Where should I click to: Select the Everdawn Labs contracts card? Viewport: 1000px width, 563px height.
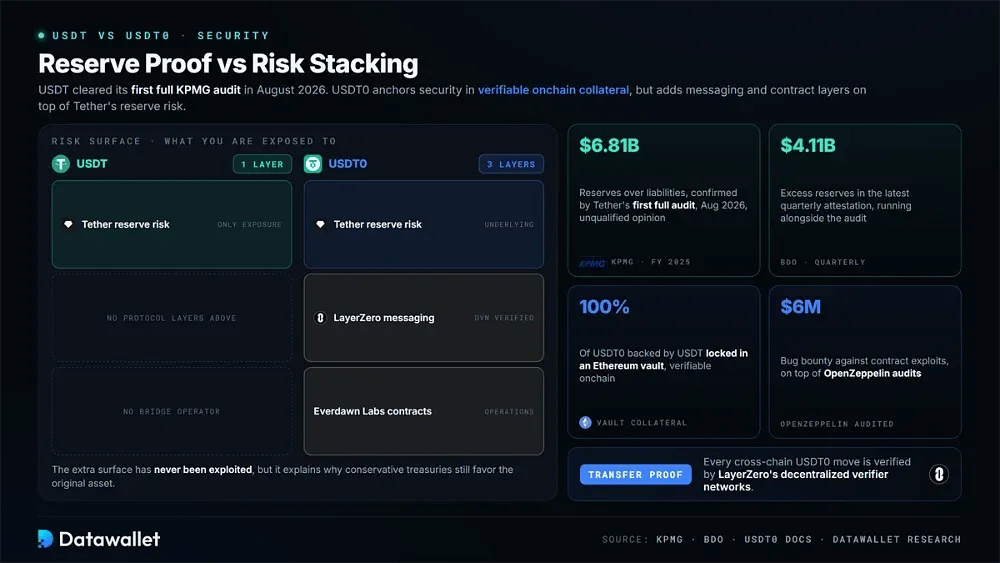[x=423, y=411]
